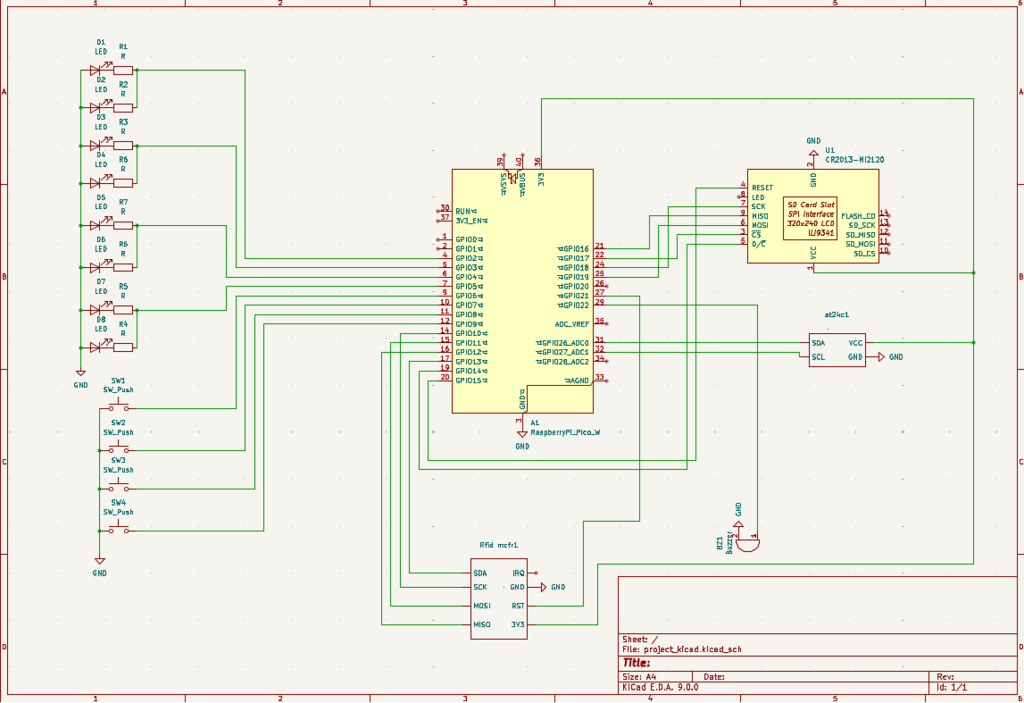This screenshot has height=703, width=1024.
Task: Select push button SW2 symbol
Action: (x=118, y=448)
